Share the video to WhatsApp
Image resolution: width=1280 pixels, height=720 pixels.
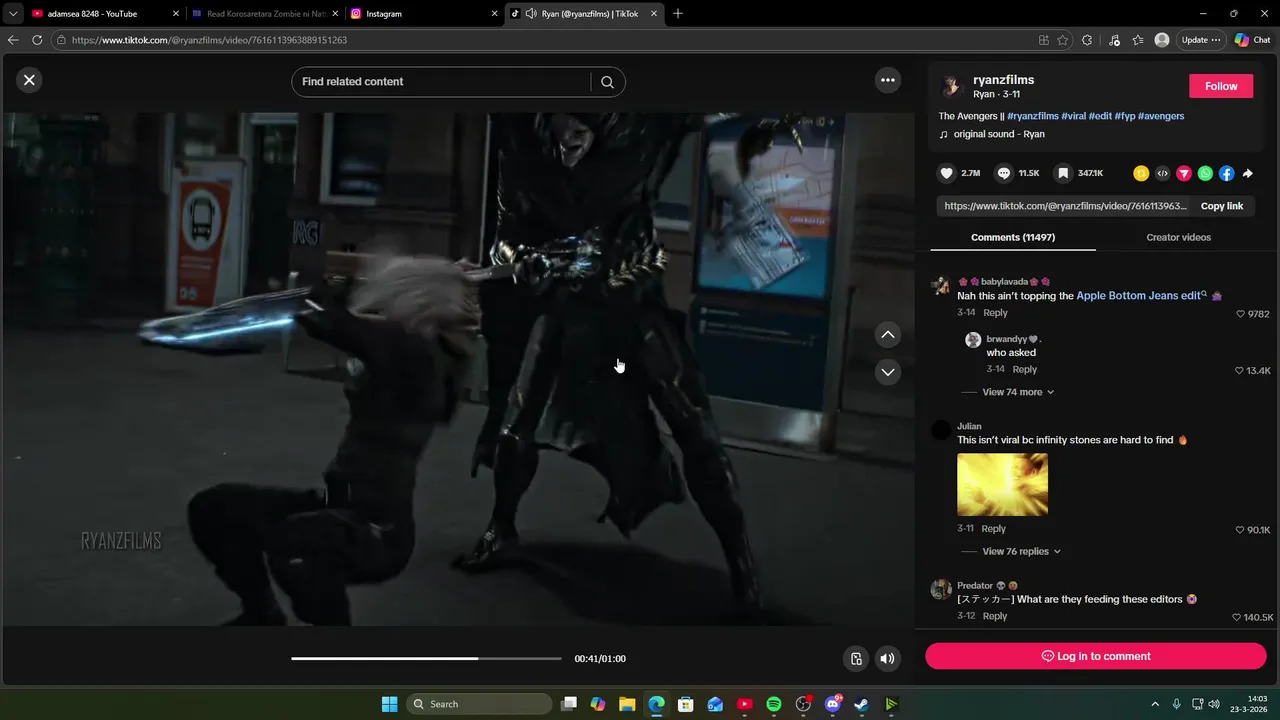point(1205,173)
